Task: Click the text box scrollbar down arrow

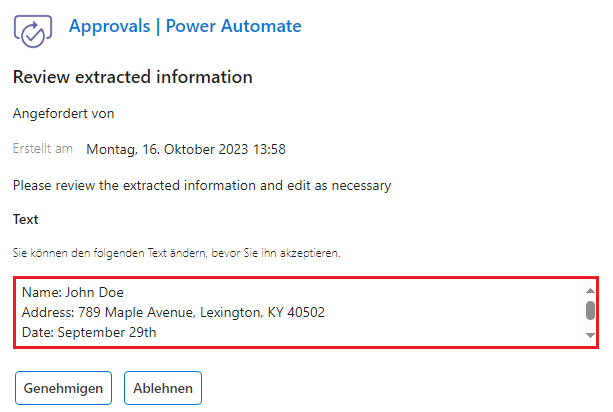Action: coord(590,335)
